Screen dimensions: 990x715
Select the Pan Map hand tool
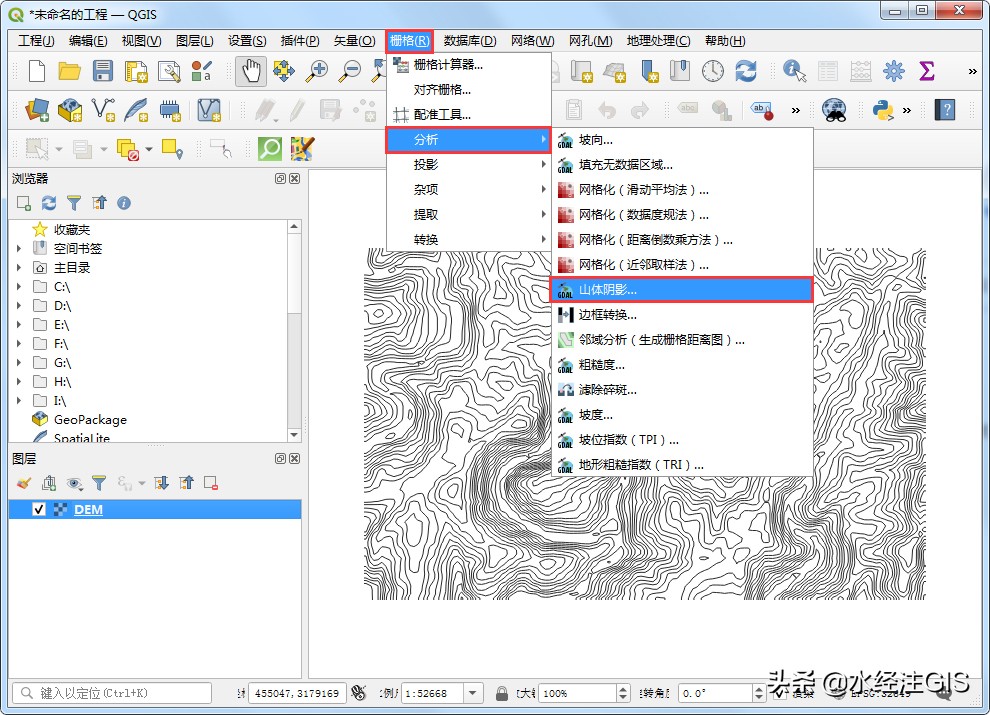pos(251,71)
